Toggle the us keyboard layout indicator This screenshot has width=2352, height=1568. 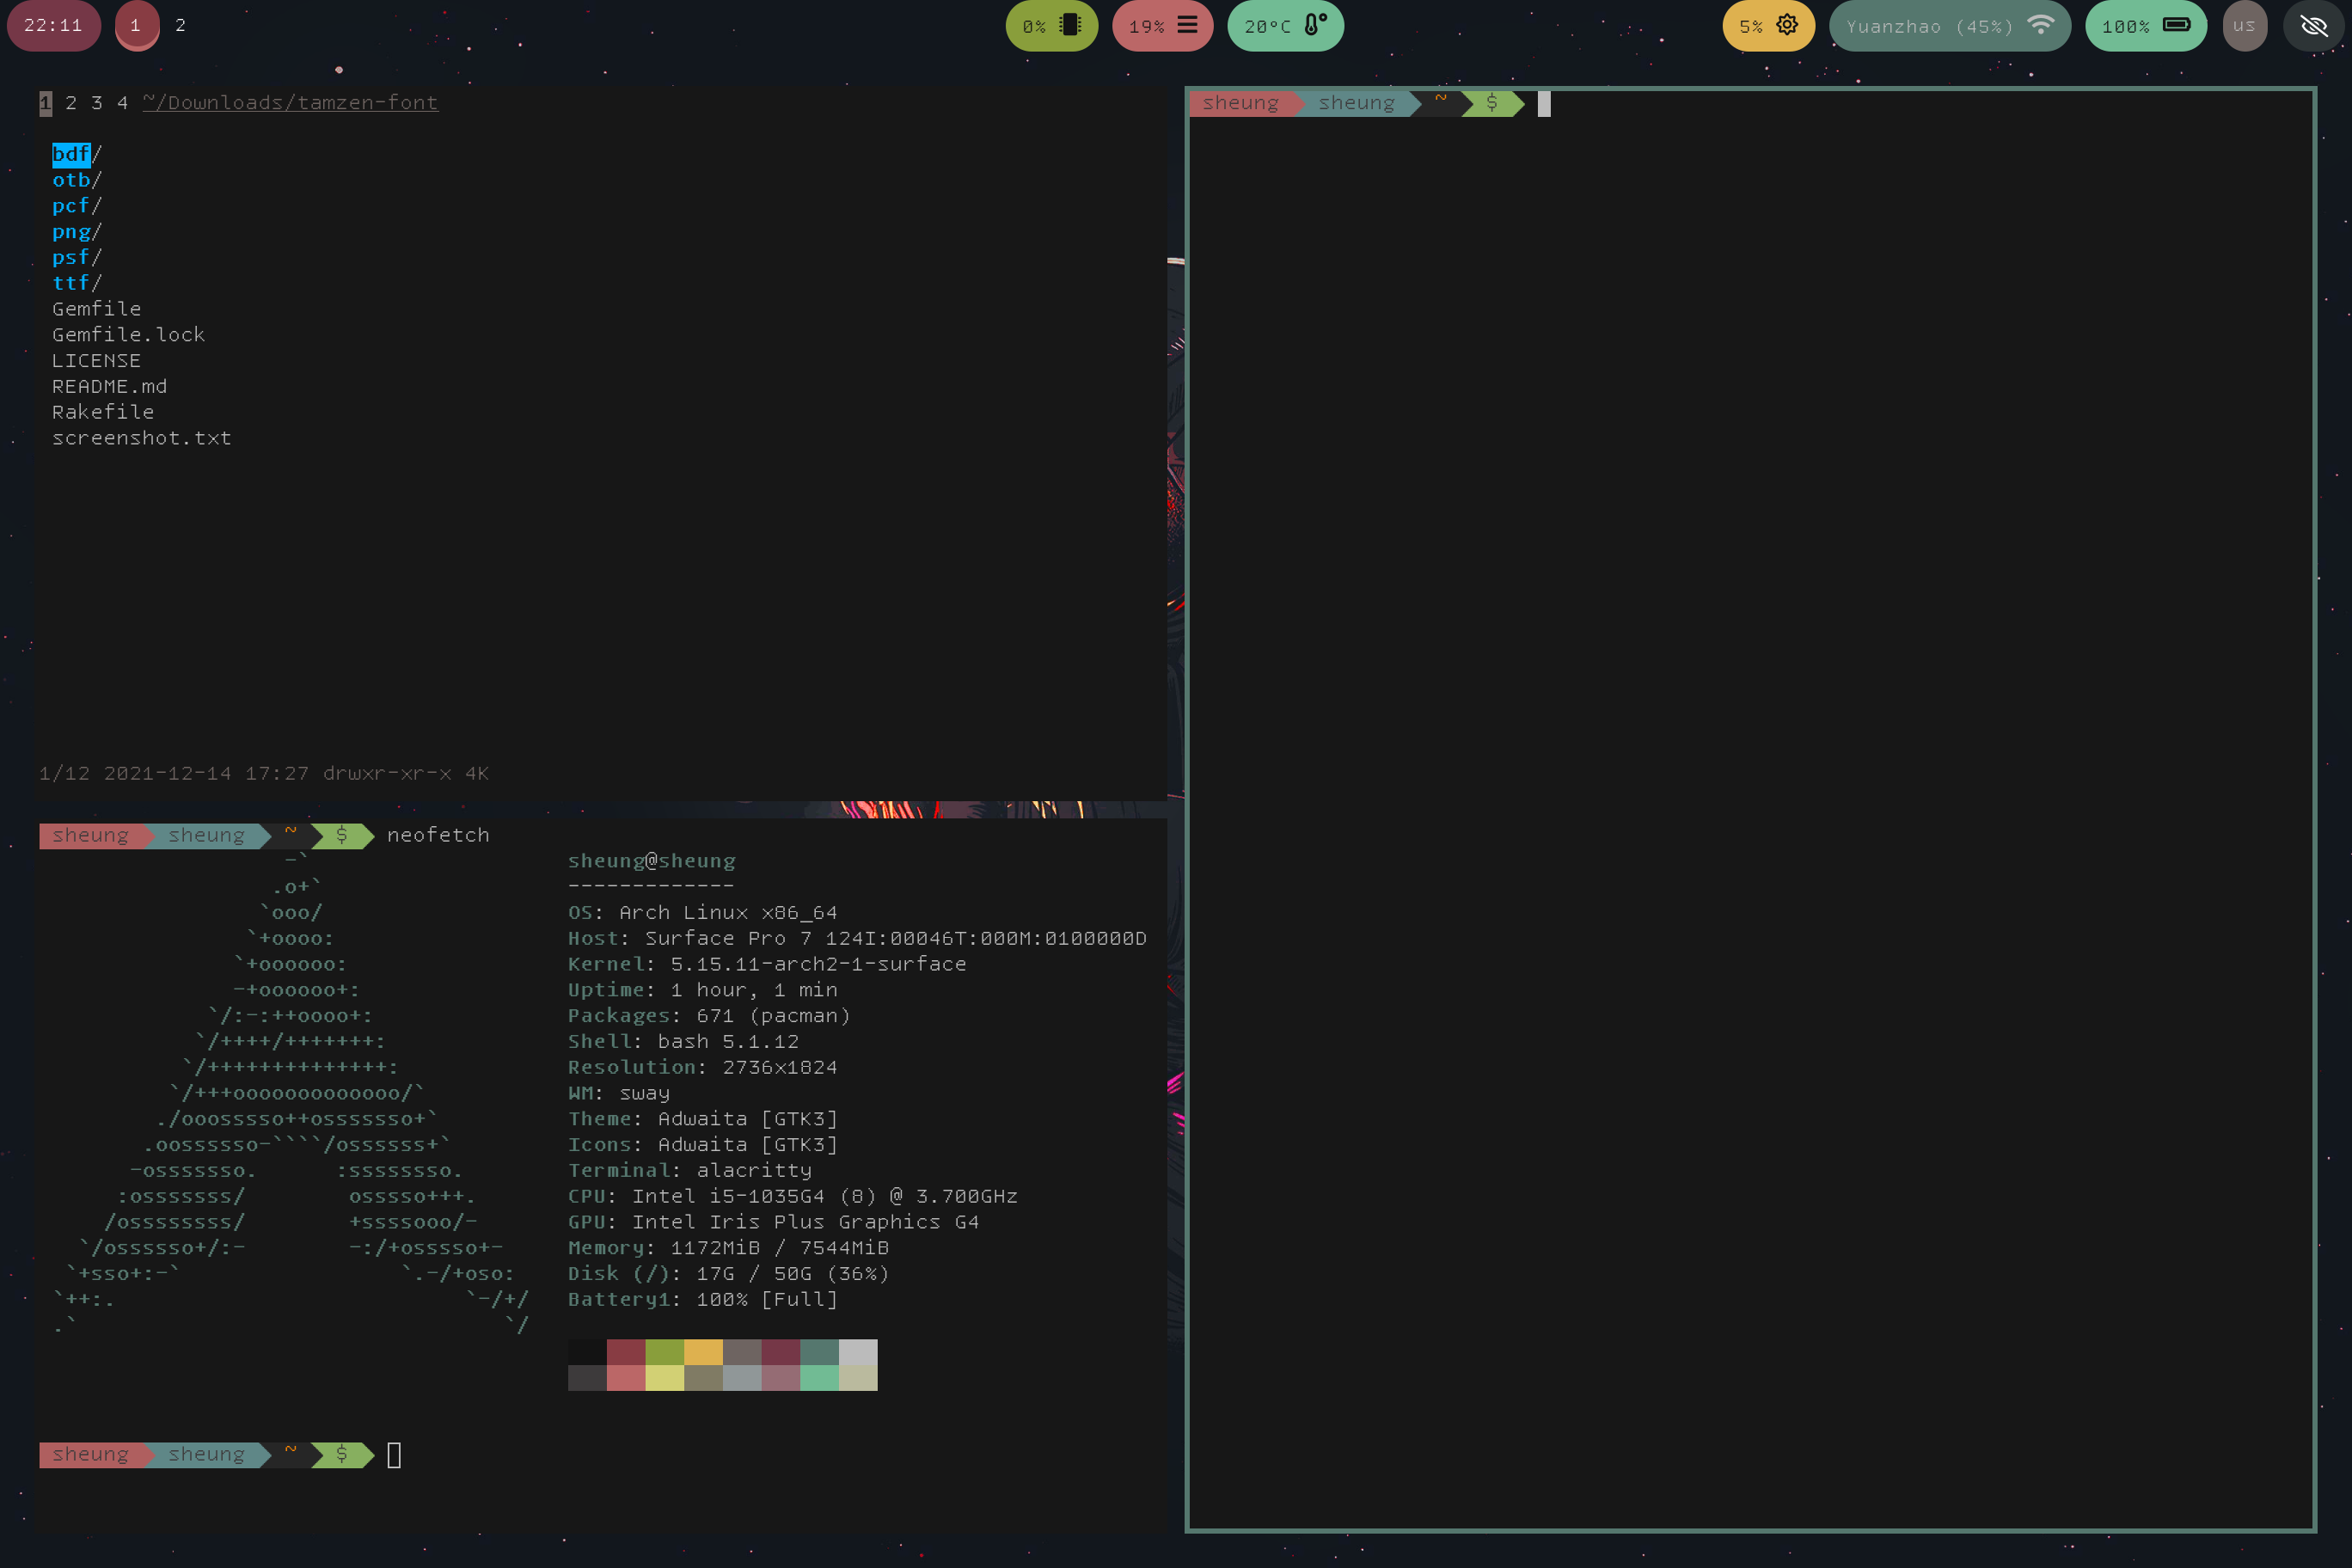click(x=2244, y=26)
